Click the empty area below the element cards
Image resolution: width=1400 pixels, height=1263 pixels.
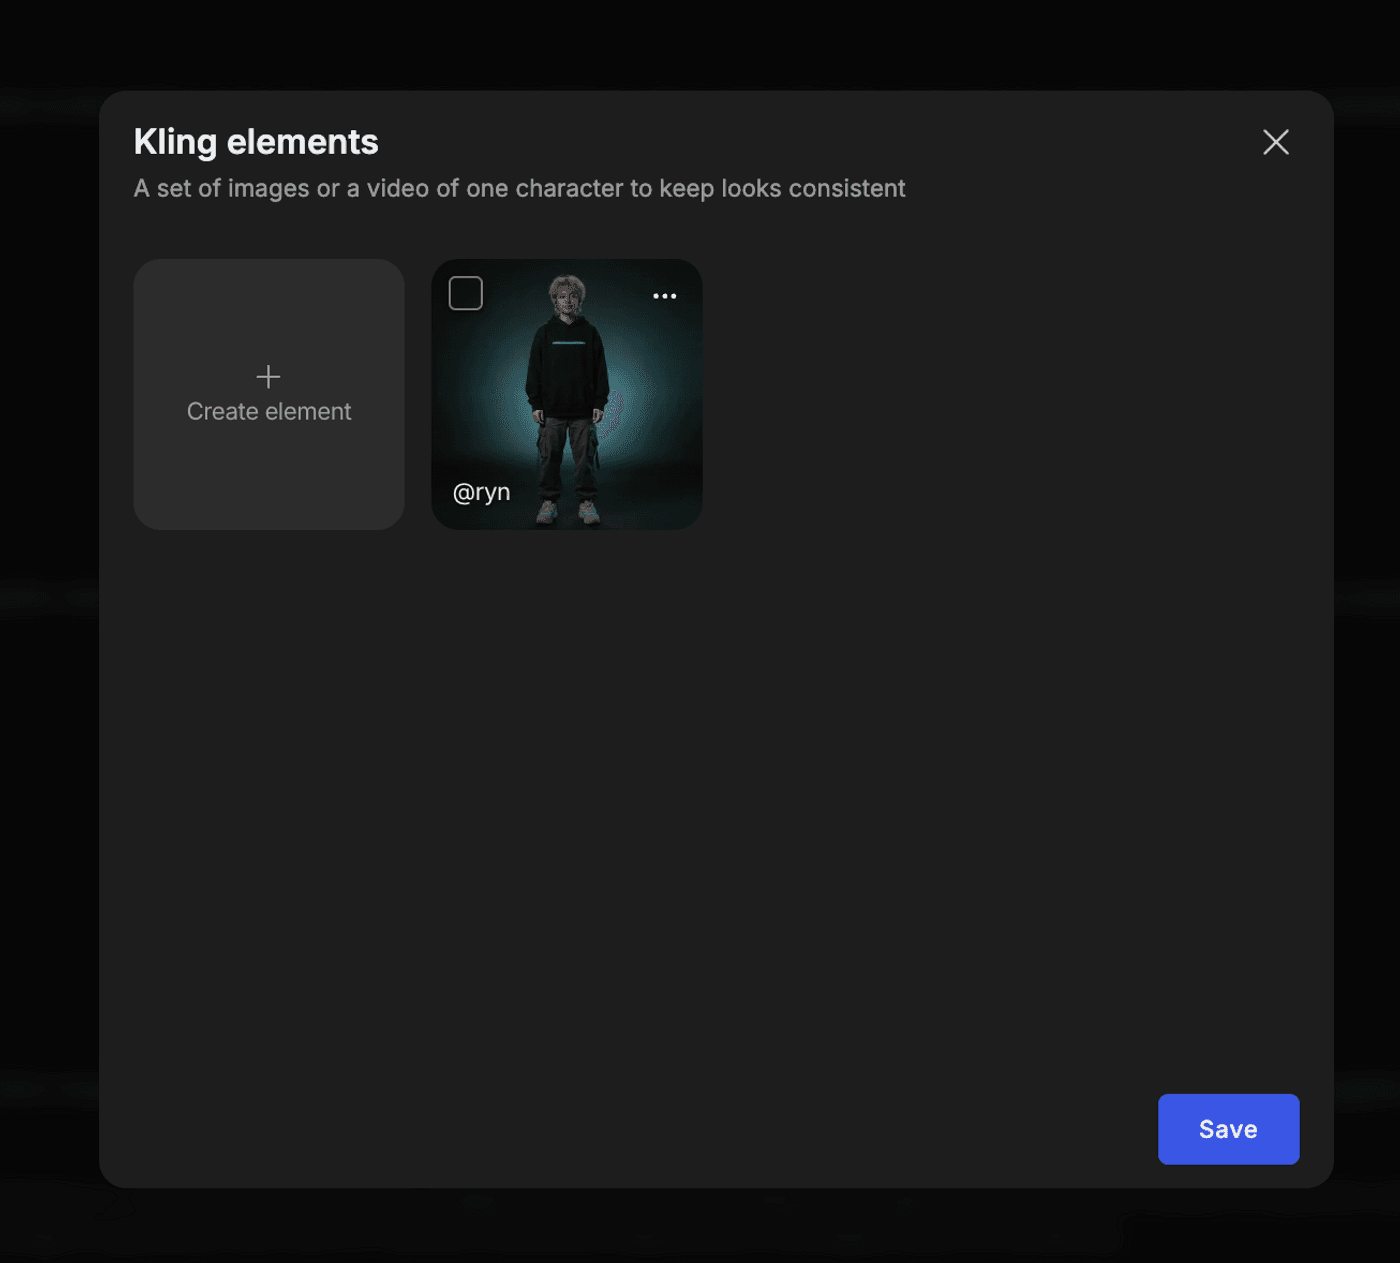[x=700, y=800]
